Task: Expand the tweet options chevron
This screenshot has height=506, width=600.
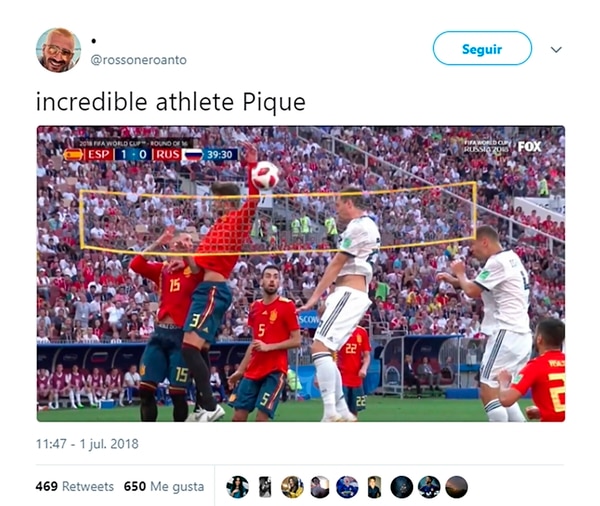Action: click(x=556, y=49)
